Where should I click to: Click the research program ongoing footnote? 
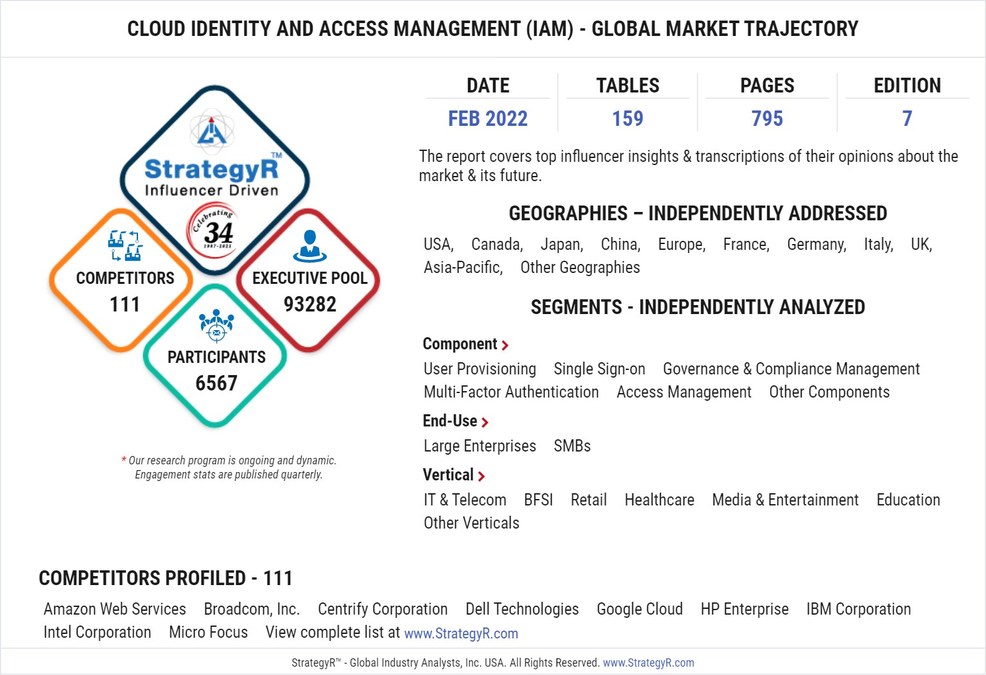coord(229,467)
